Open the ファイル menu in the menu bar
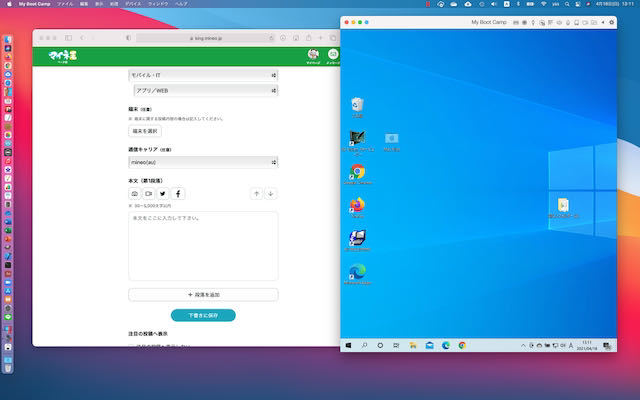The height and width of the screenshot is (400, 640). pos(66,4)
